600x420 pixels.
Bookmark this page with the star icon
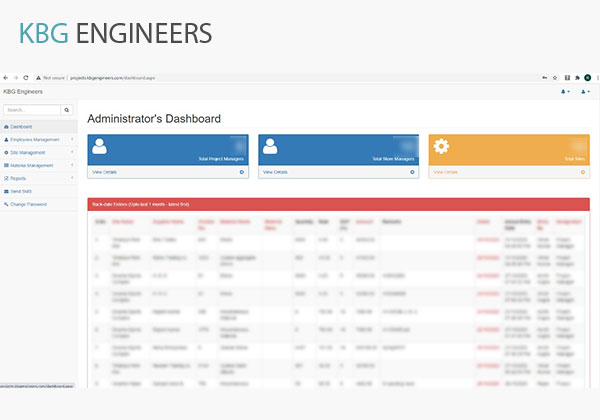click(555, 78)
